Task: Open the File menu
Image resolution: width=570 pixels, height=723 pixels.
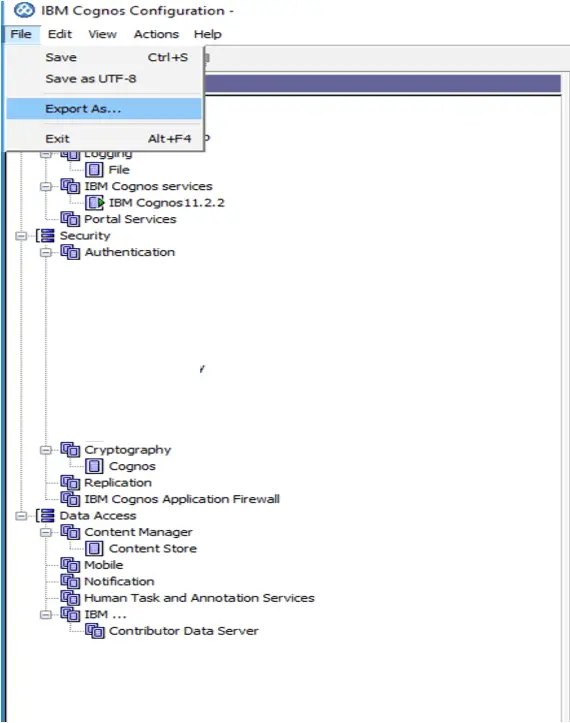Action: tap(21, 34)
